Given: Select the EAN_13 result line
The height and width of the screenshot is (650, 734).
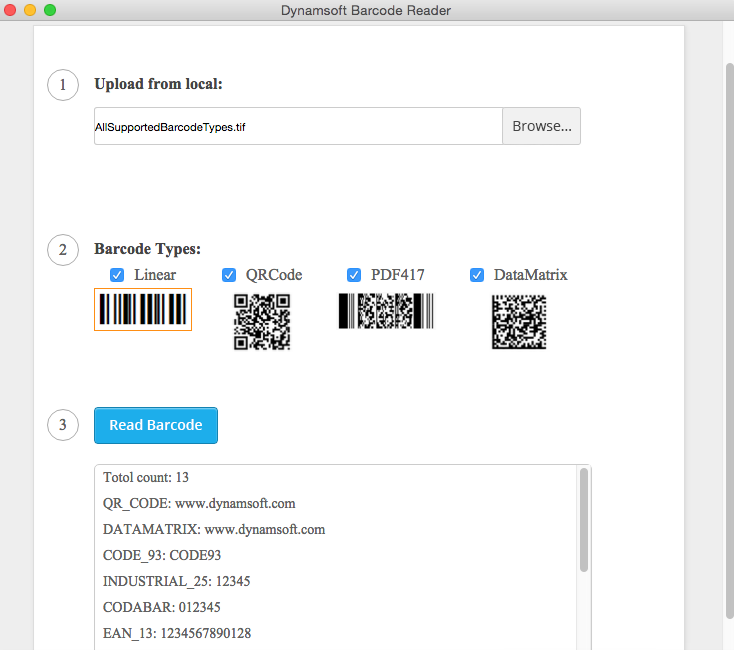Looking at the screenshot, I should click(177, 633).
